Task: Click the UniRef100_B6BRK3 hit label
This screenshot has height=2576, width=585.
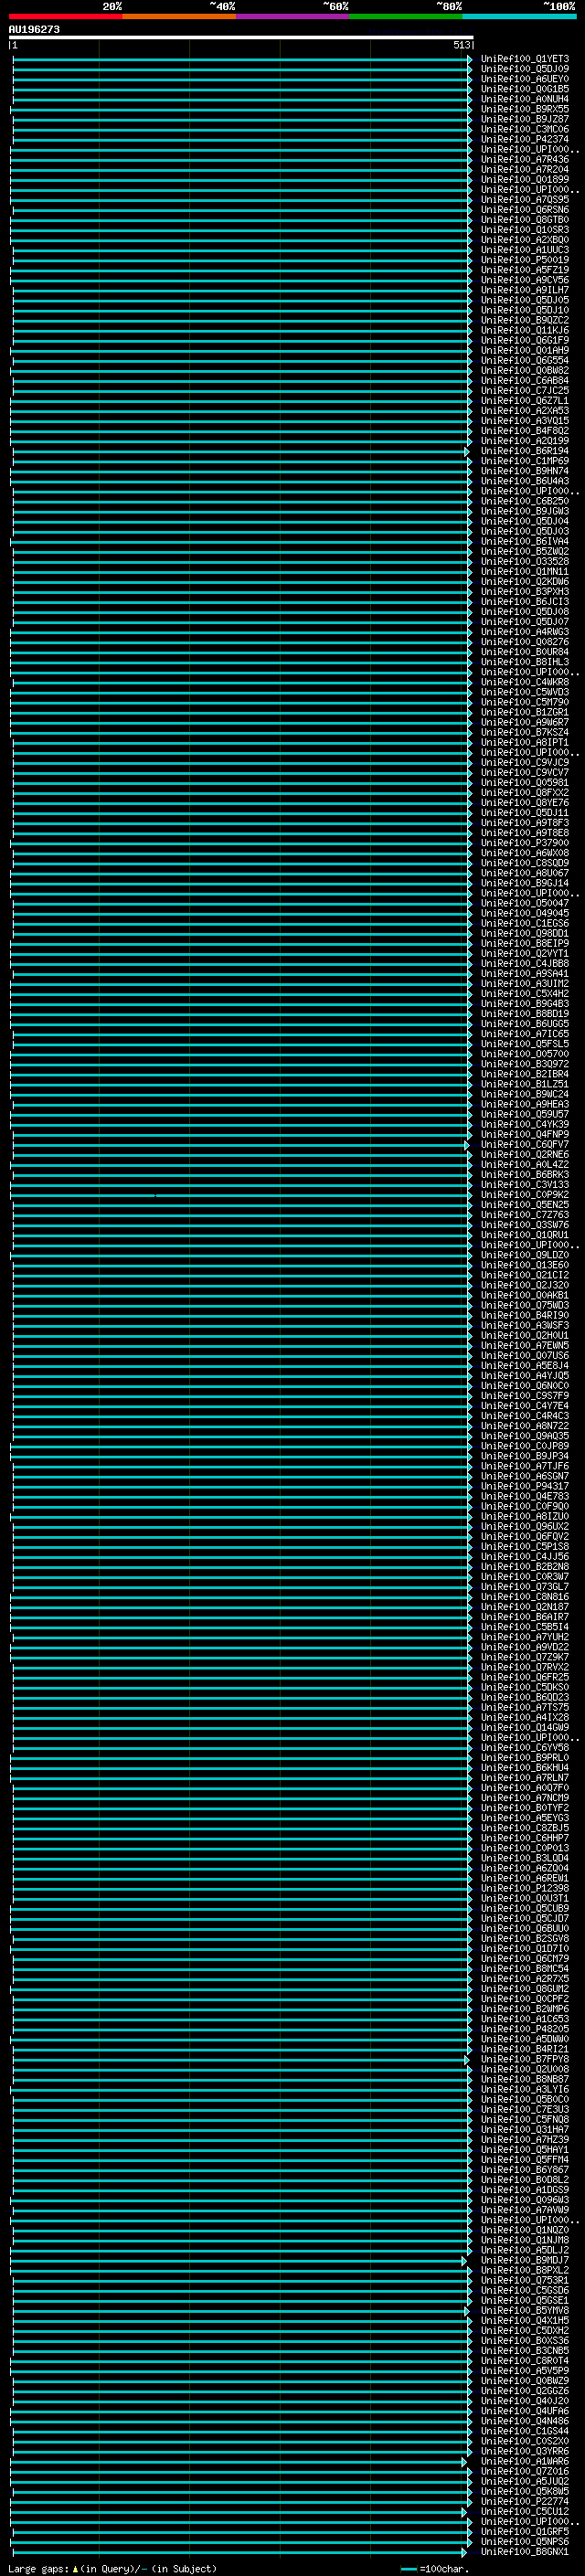Action: pyautogui.click(x=525, y=1175)
